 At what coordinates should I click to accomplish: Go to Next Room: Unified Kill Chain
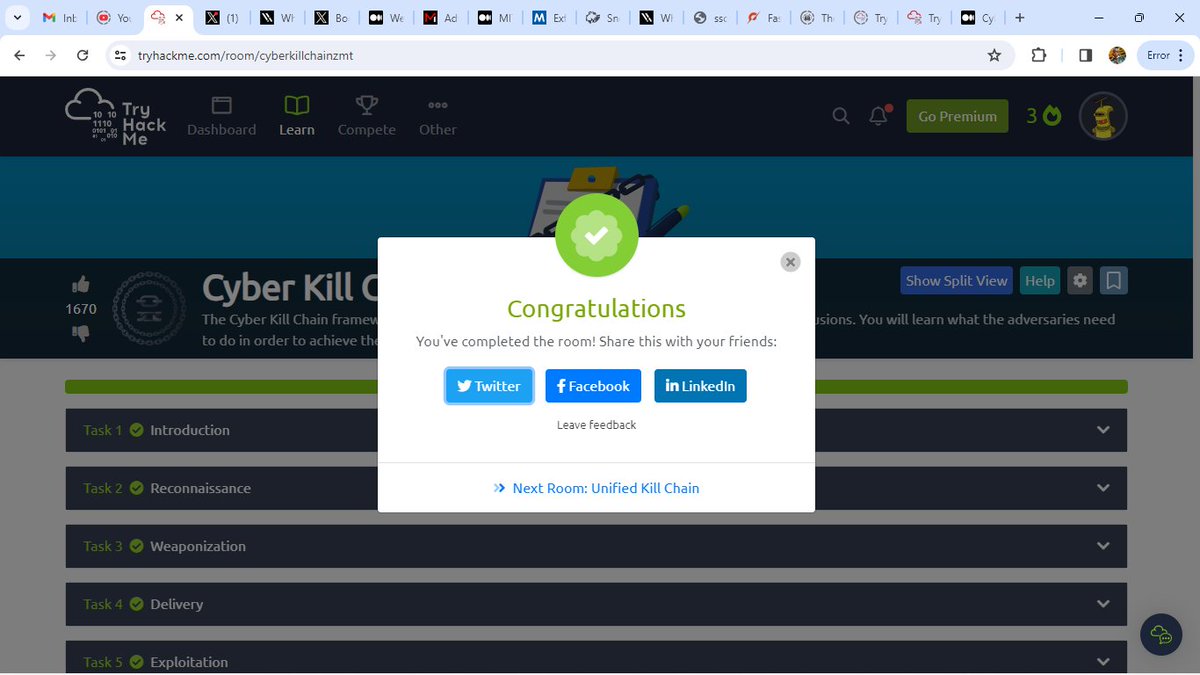point(596,488)
